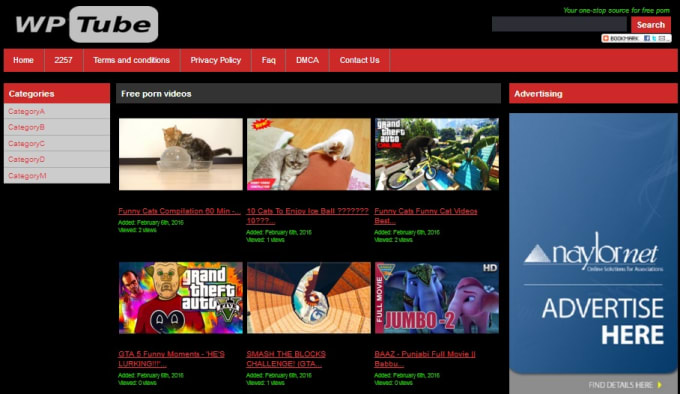Click the green one-stop source tagline
Screen dimensions: 680x394
(616, 10)
